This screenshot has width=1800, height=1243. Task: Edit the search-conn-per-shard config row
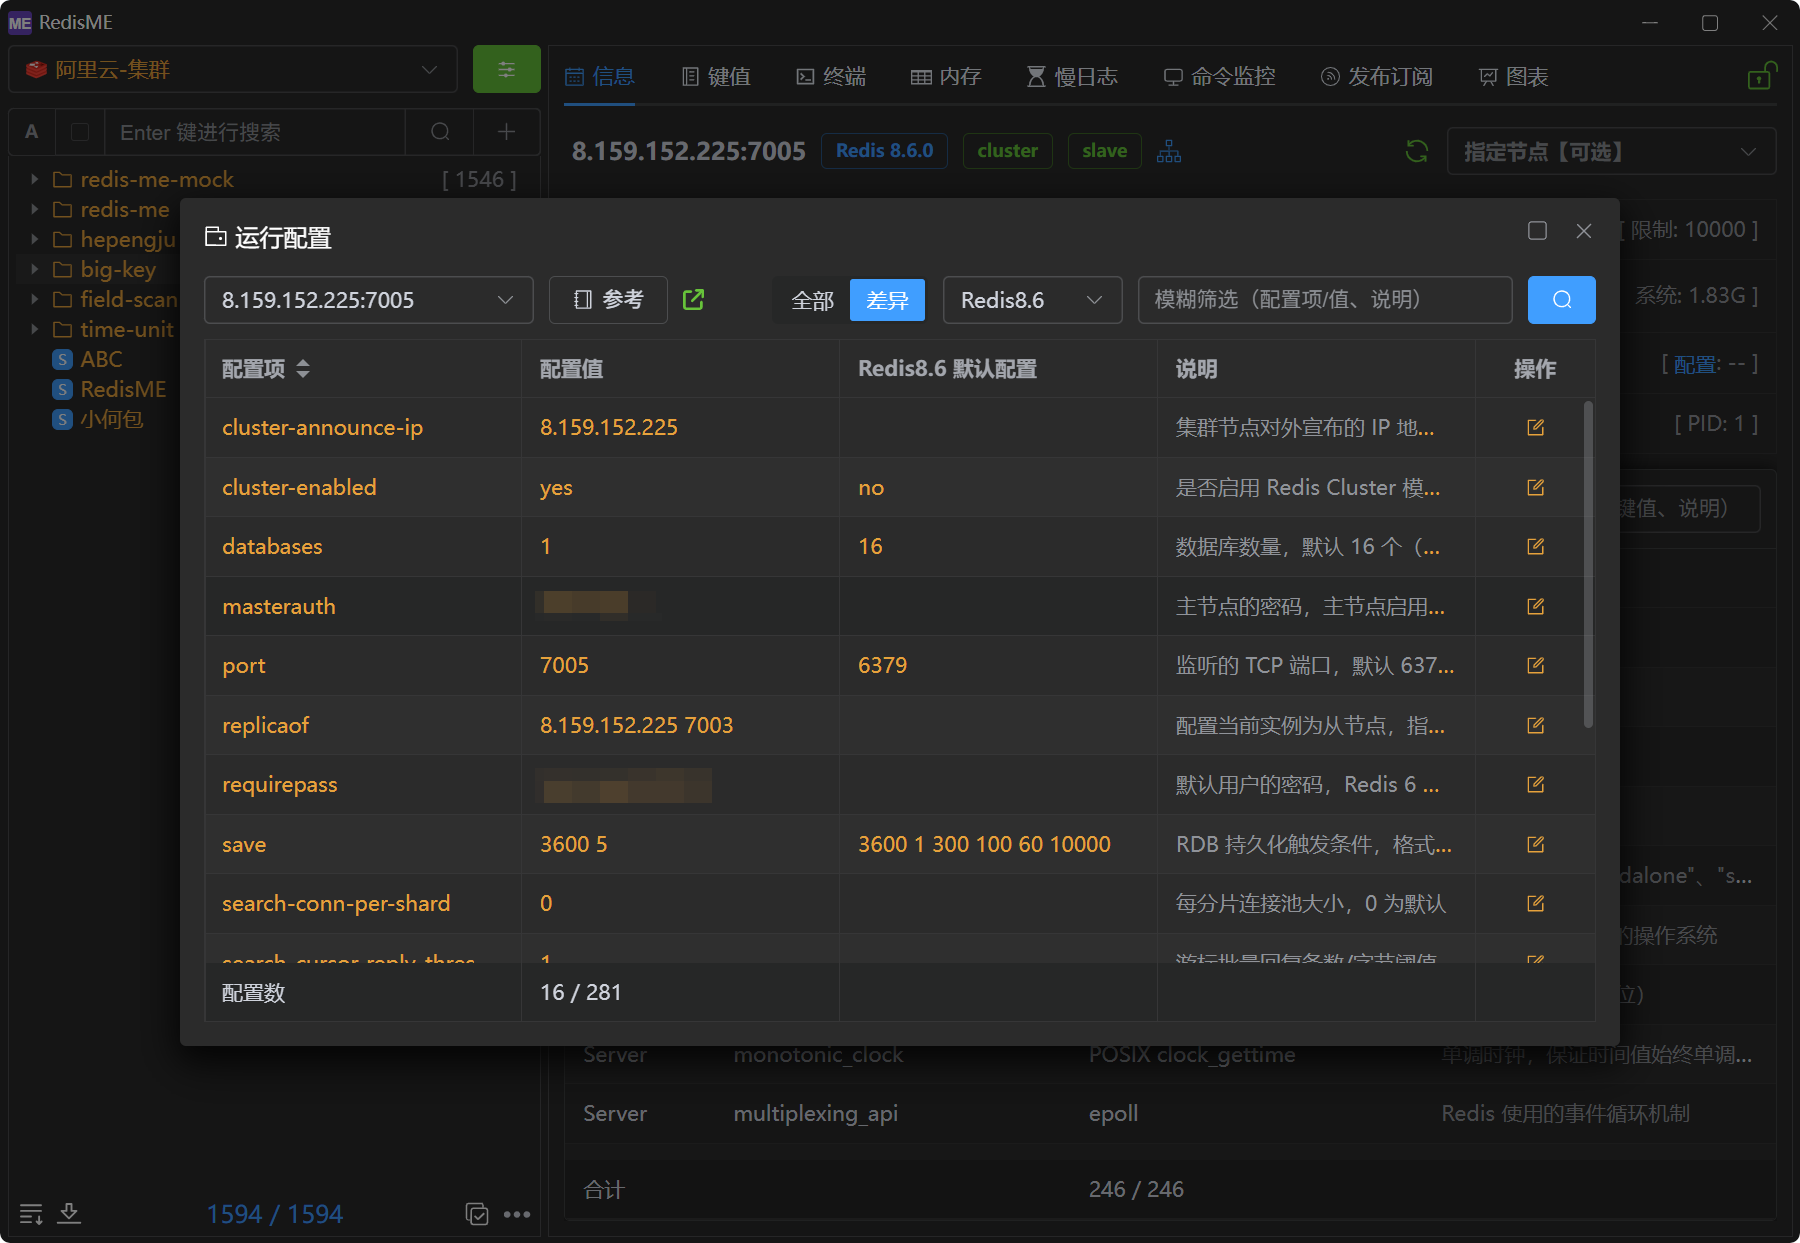[1536, 904]
